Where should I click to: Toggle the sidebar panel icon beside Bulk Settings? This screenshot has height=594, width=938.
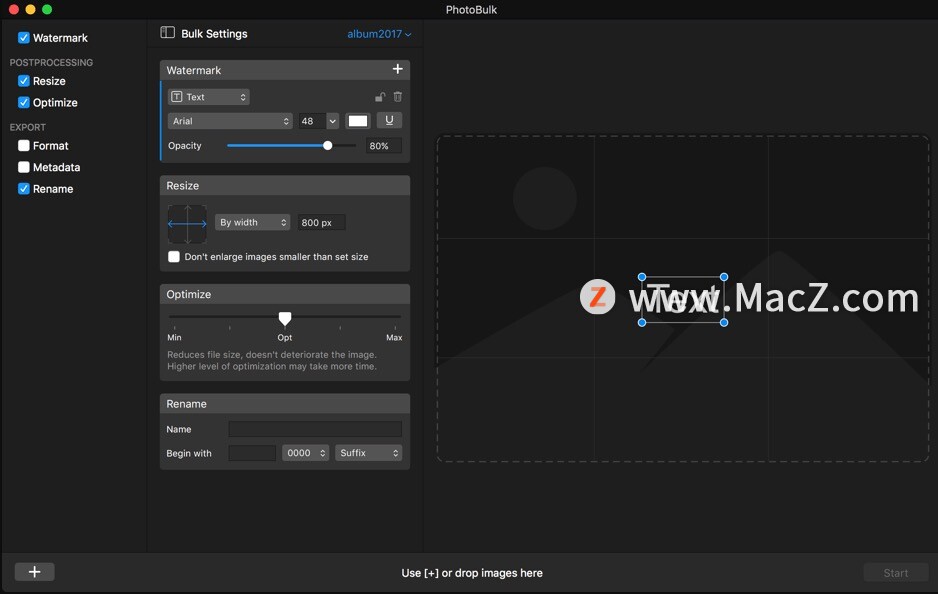coord(168,33)
